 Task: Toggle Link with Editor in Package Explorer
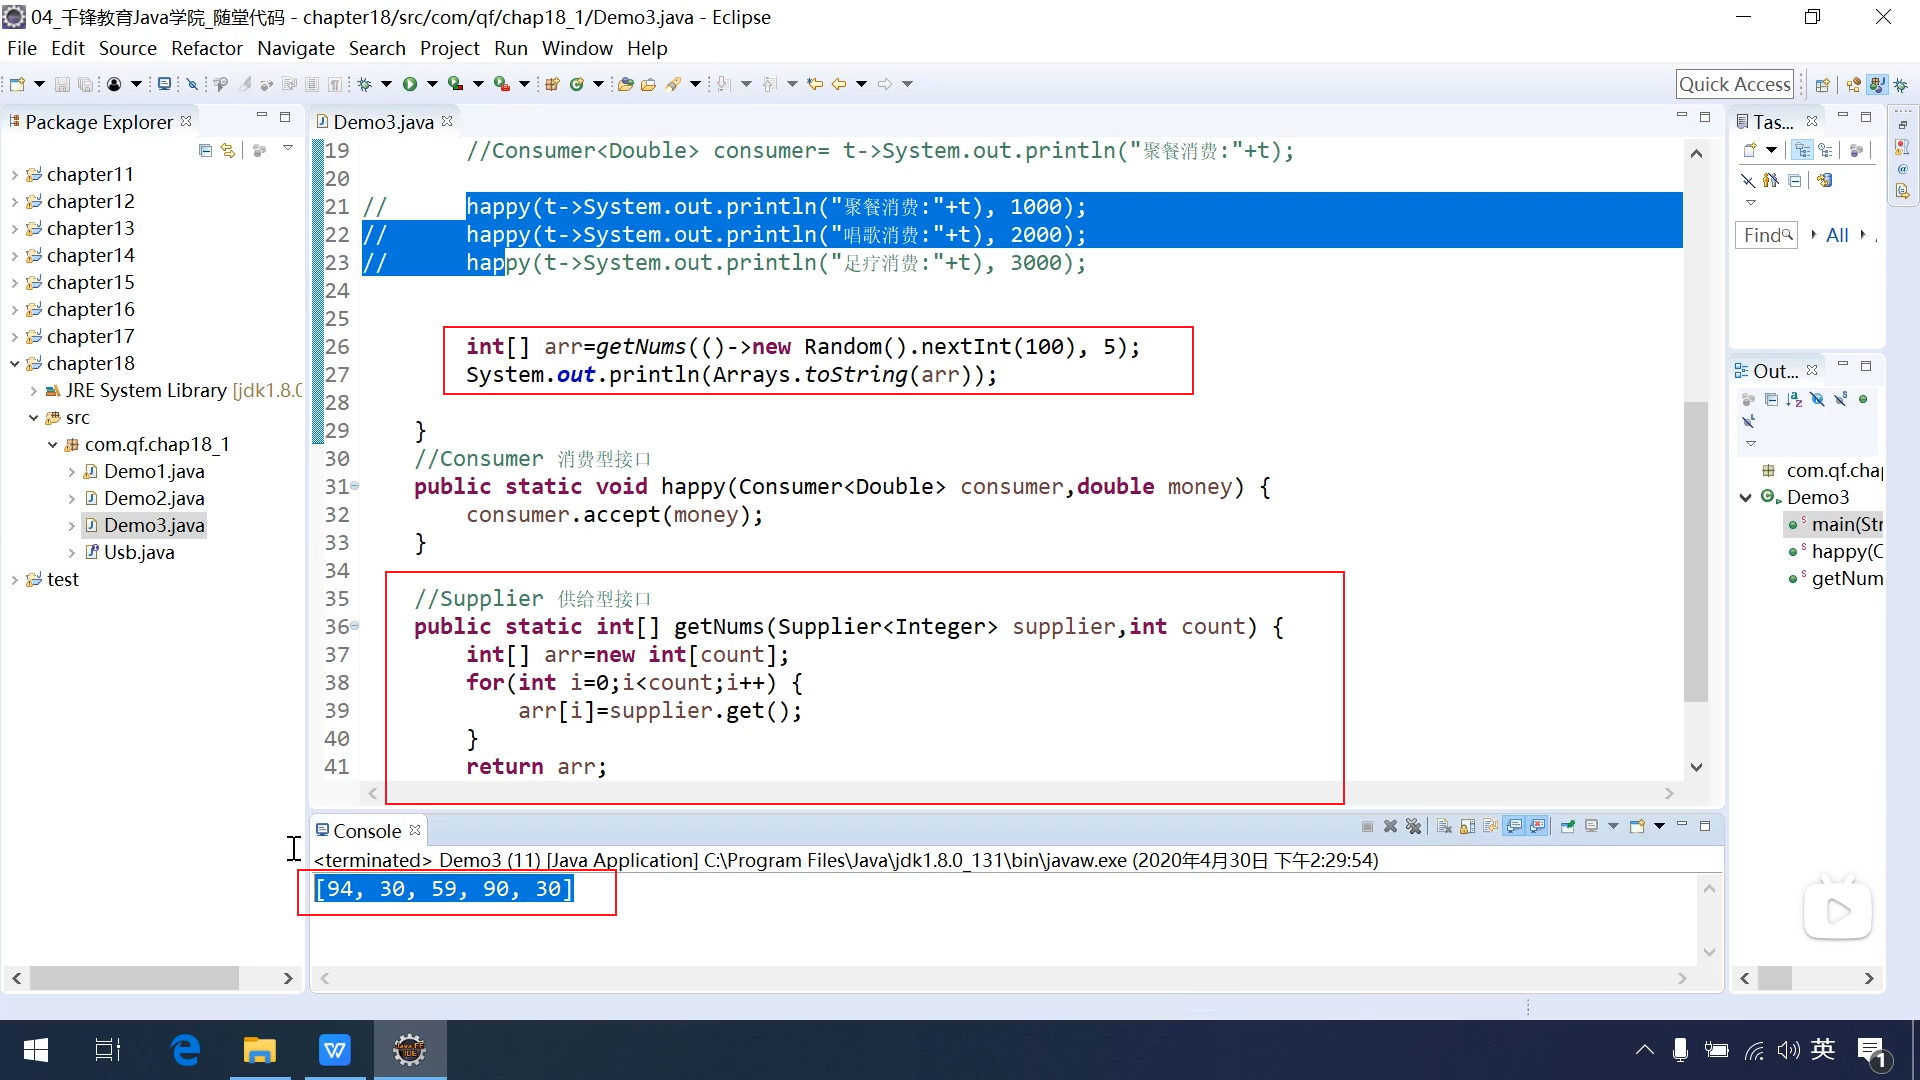tap(228, 150)
